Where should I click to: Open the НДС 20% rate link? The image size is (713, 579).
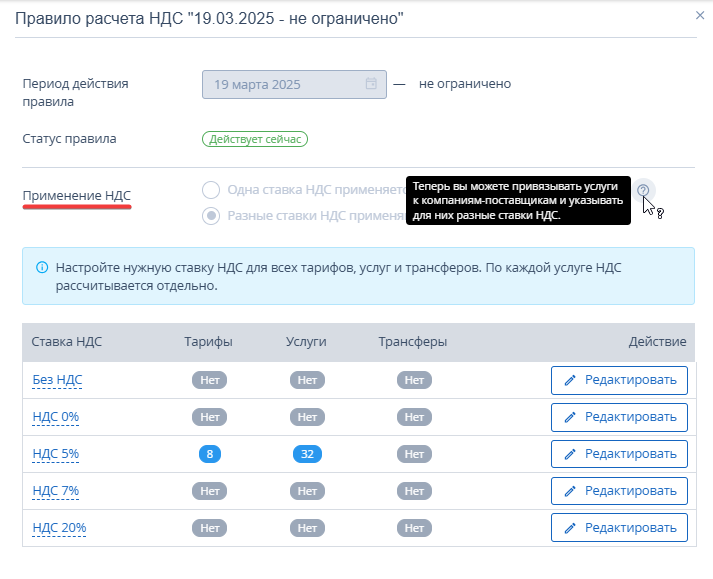pyautogui.click(x=59, y=528)
